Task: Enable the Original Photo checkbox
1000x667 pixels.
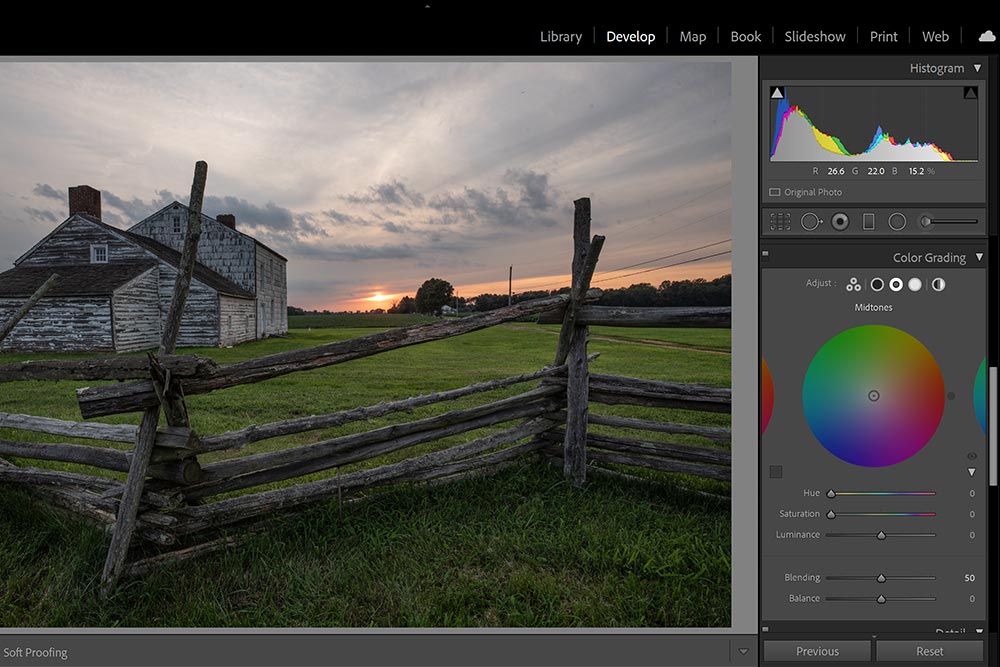Action: 774,192
